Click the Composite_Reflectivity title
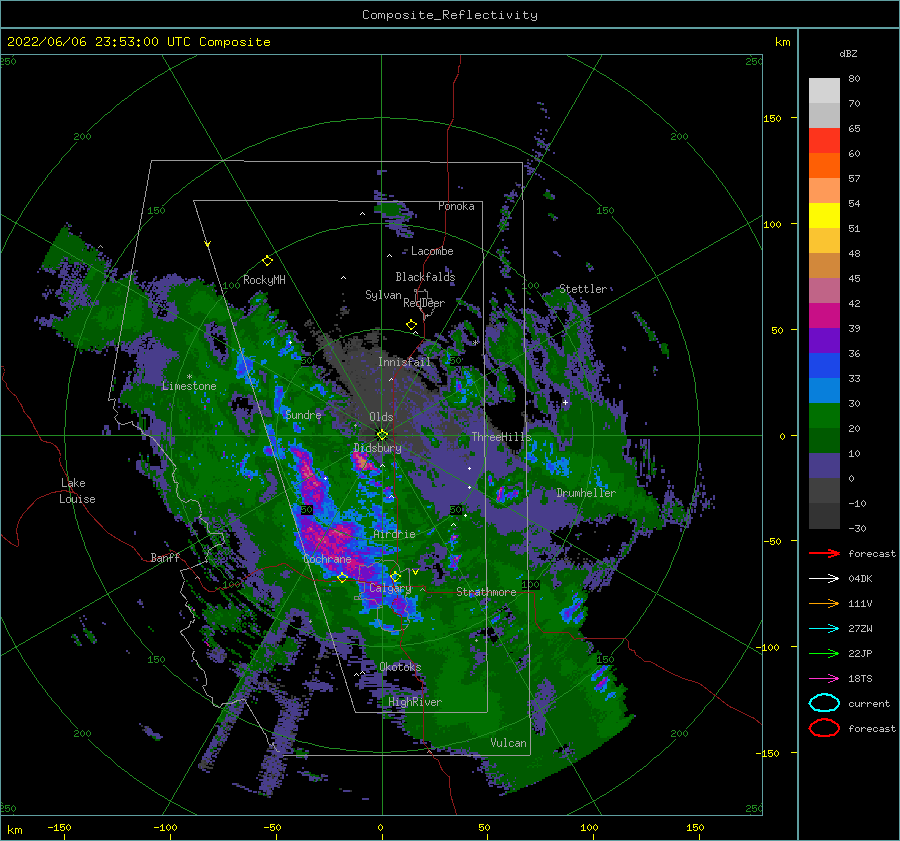900x841 pixels. [449, 15]
